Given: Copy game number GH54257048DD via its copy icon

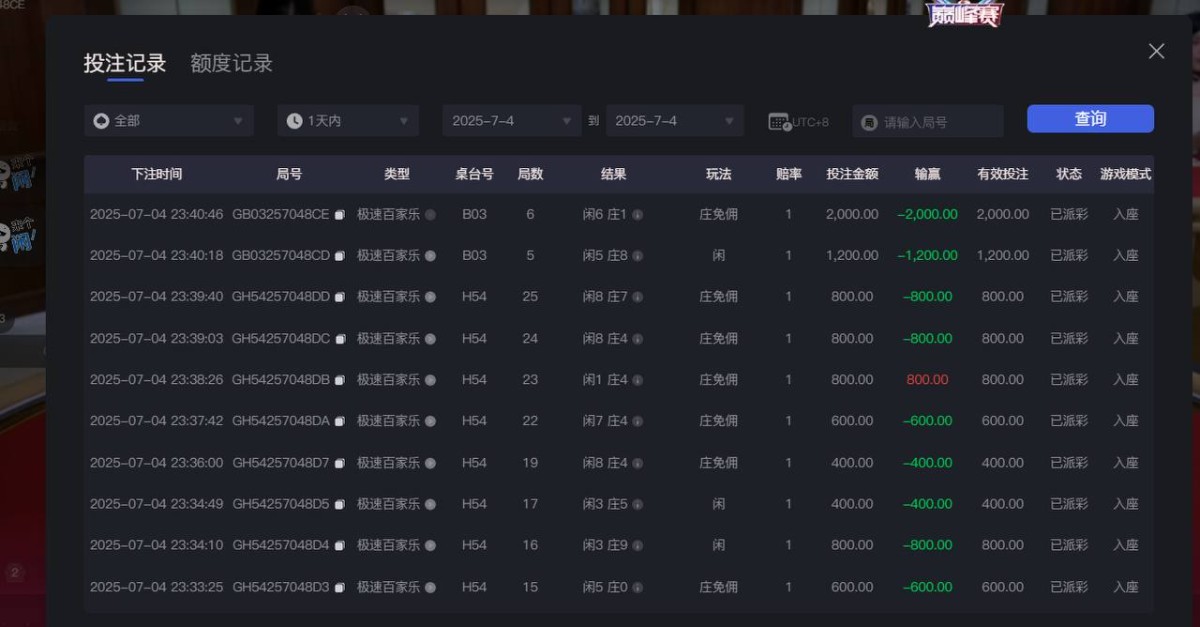Looking at the screenshot, I should point(340,296).
